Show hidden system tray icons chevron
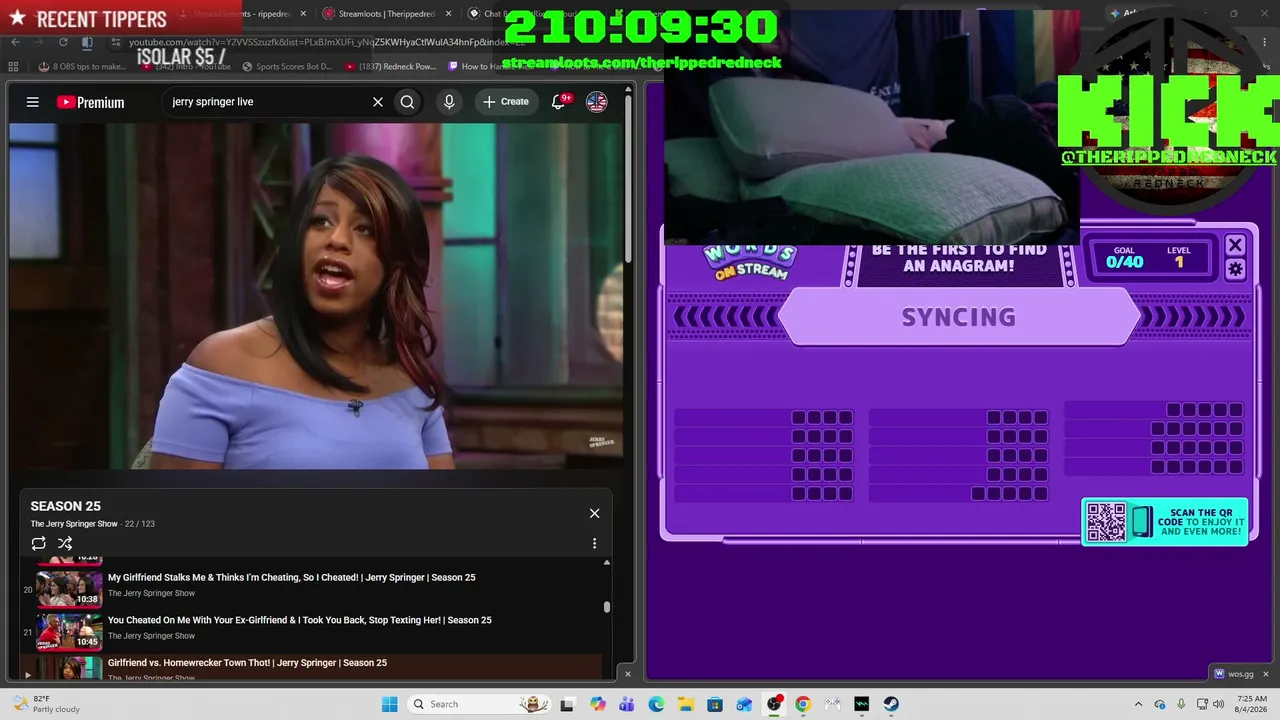This screenshot has height=720, width=1280. (x=1140, y=704)
